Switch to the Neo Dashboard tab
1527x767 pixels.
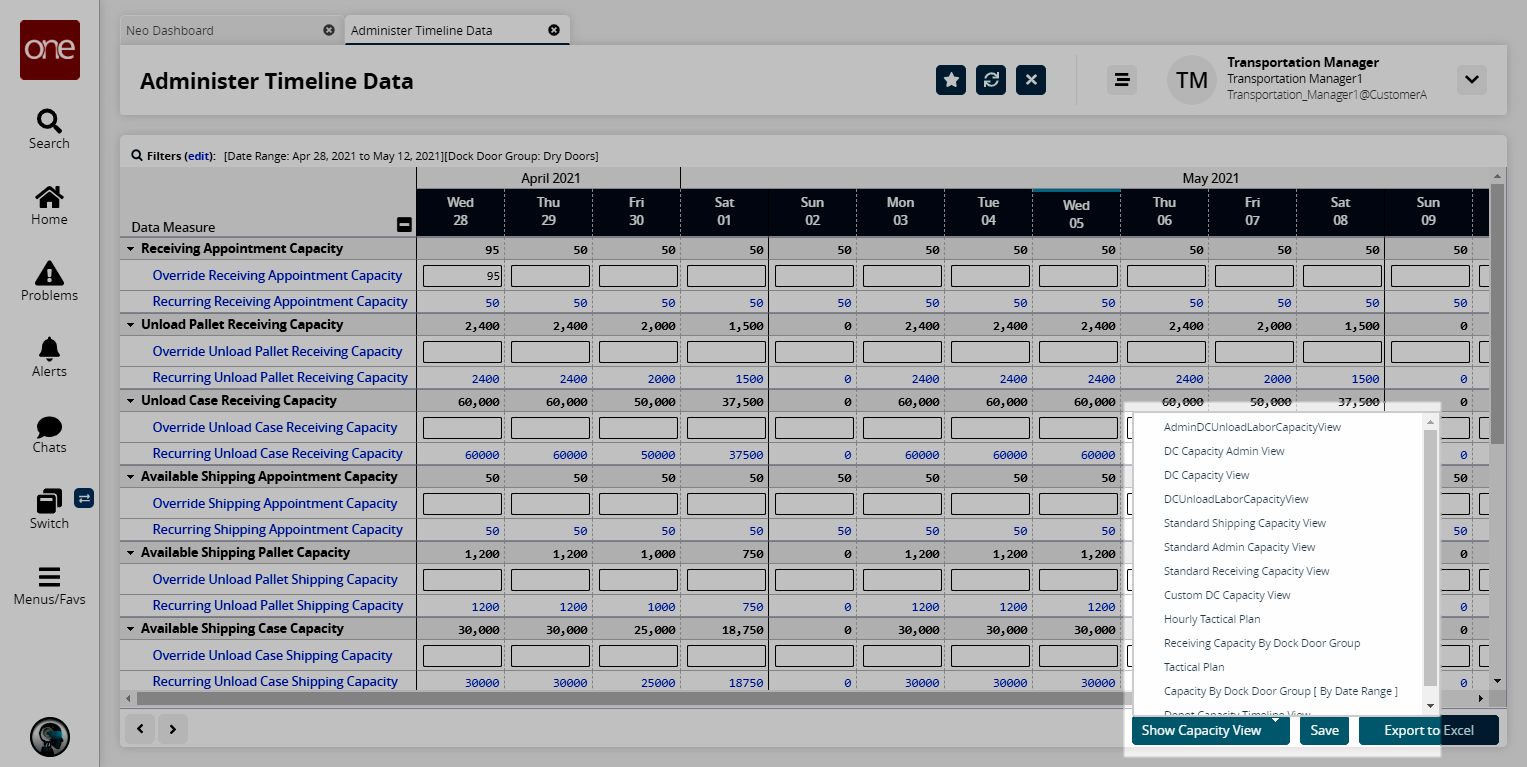[170, 30]
